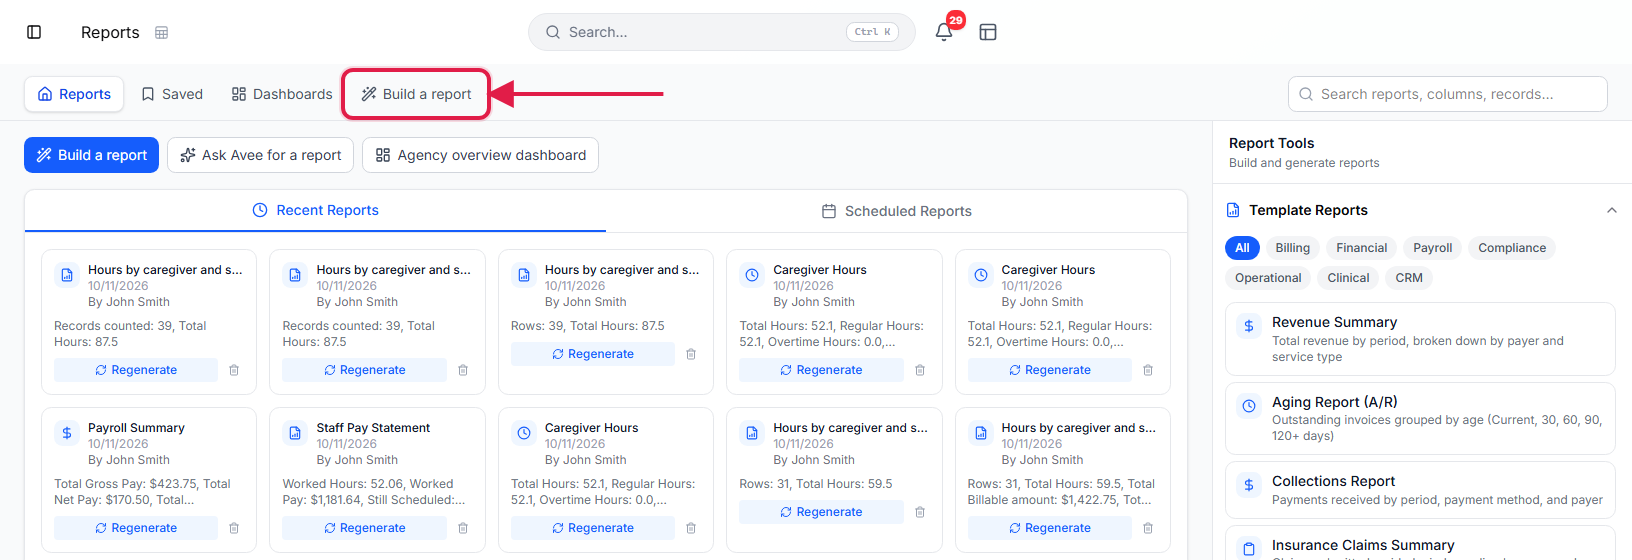The image size is (1632, 560).
Task: Open the Build a report tab
Action: pyautogui.click(x=416, y=94)
